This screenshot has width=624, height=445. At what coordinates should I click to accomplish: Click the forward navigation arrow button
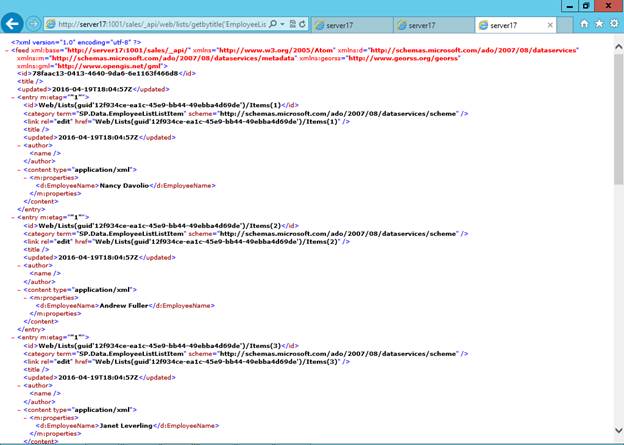(33, 24)
